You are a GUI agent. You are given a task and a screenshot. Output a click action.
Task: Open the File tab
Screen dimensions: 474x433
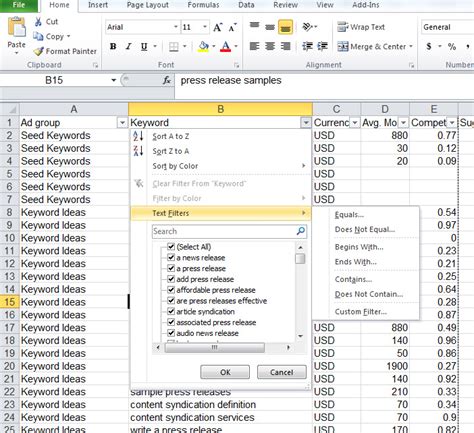[x=19, y=5]
